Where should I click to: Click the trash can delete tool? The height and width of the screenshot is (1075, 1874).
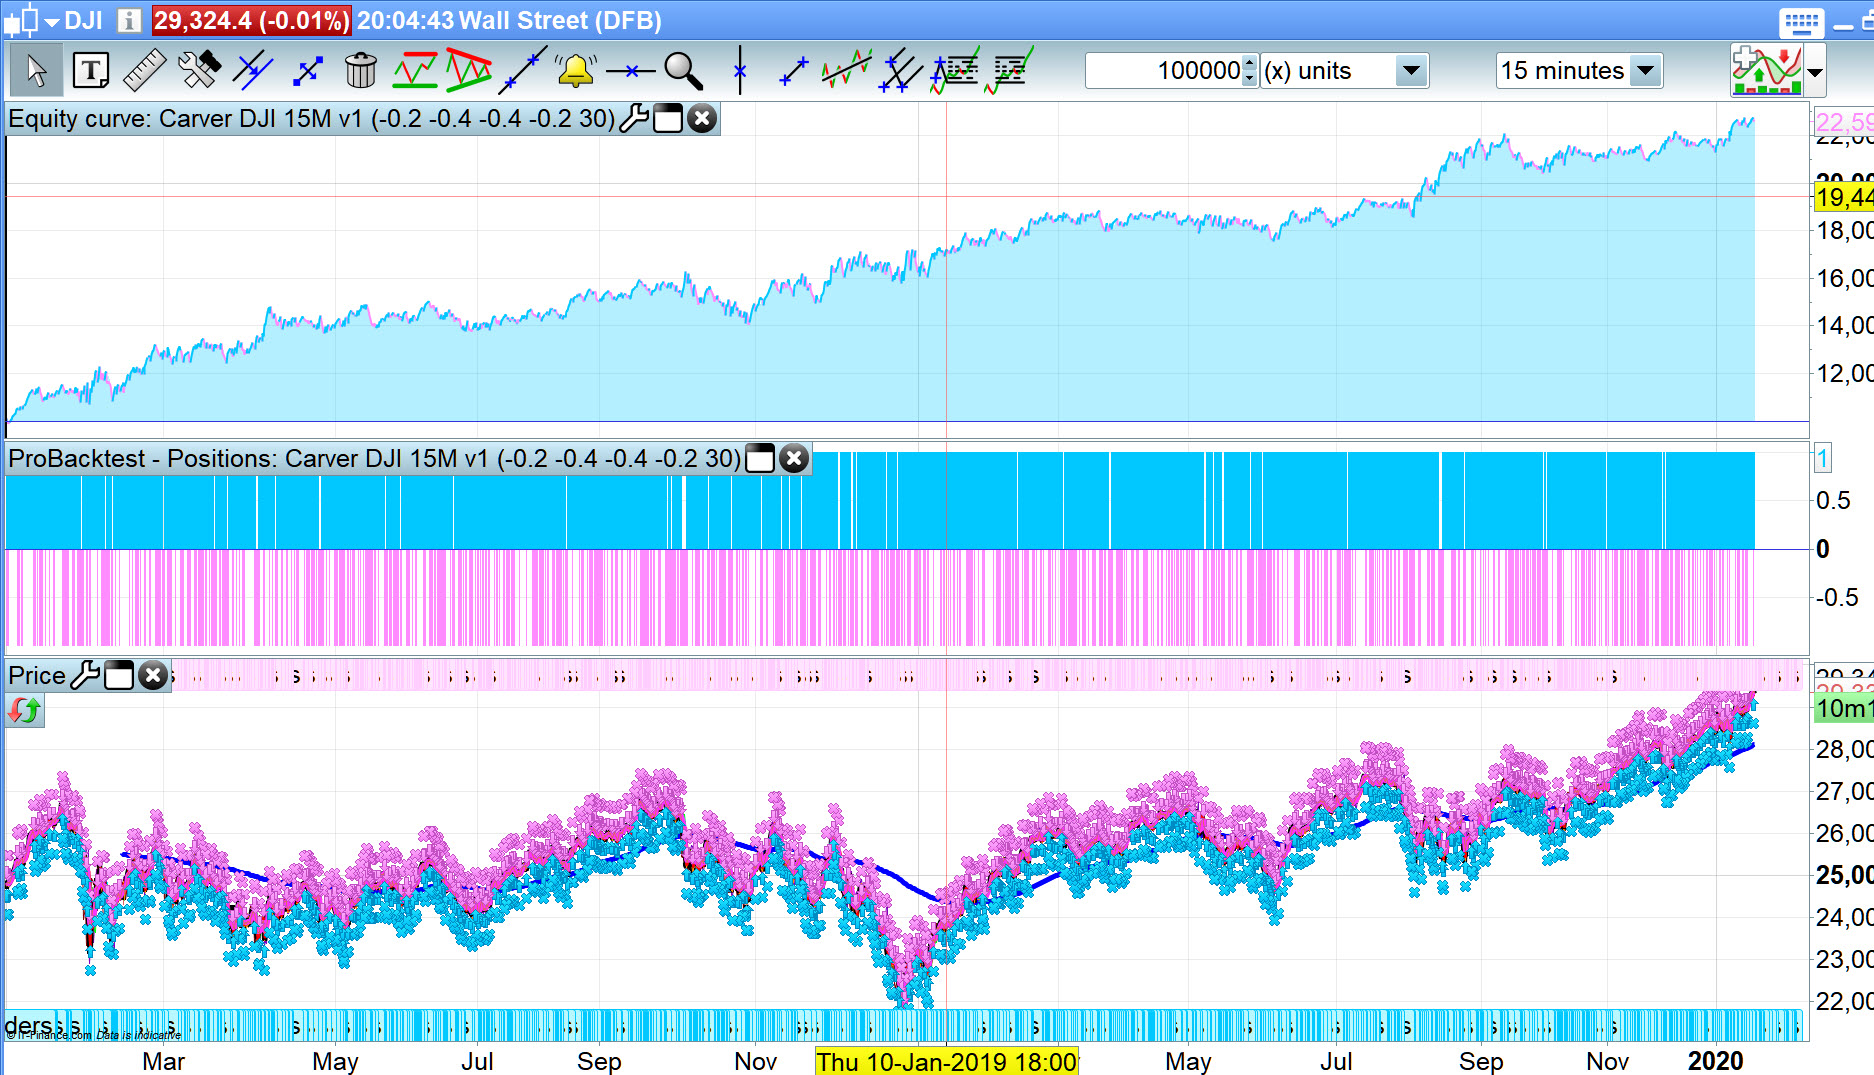click(x=360, y=71)
